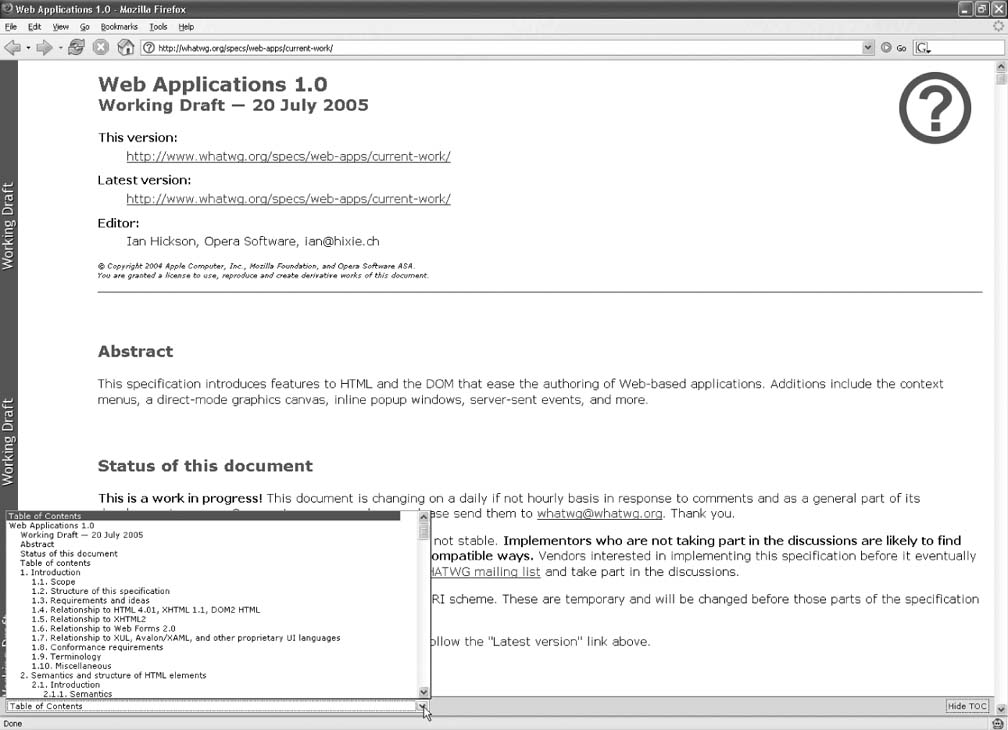Open the Go menu
The image size is (1008, 730).
click(85, 27)
